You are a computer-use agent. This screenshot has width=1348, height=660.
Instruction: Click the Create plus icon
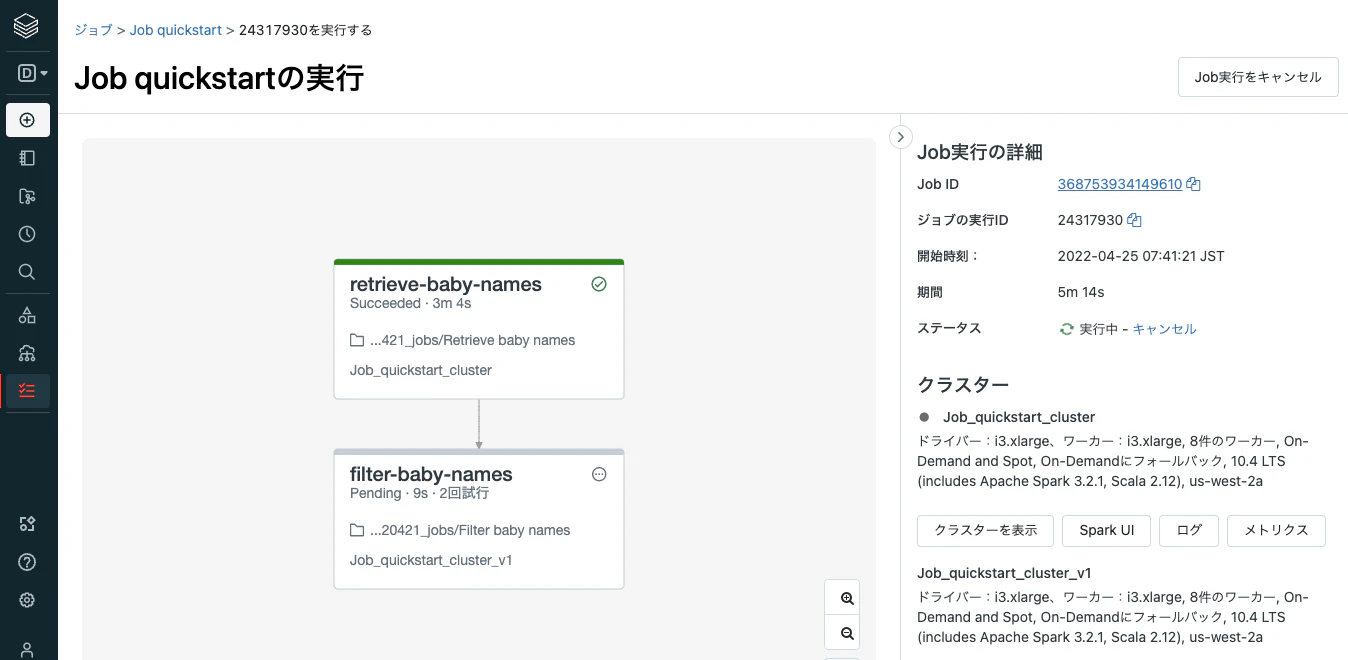27,120
